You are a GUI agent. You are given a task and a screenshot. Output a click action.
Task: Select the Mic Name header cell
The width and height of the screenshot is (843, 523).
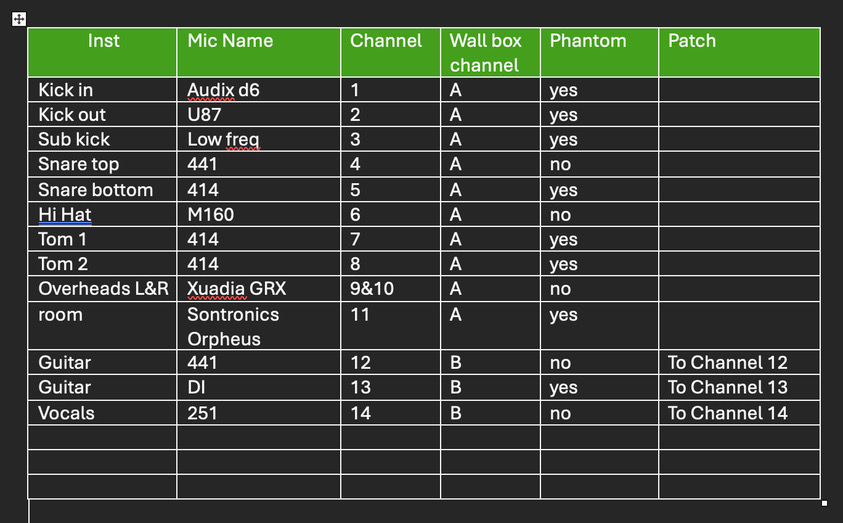coord(230,41)
